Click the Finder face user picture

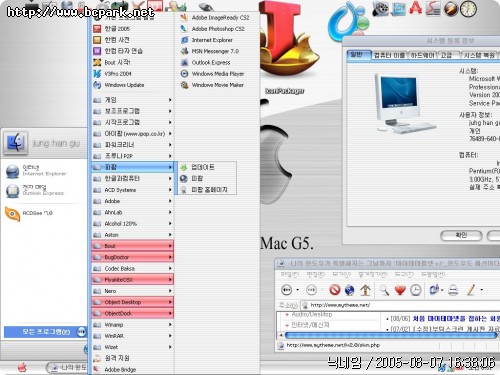[x=15, y=143]
